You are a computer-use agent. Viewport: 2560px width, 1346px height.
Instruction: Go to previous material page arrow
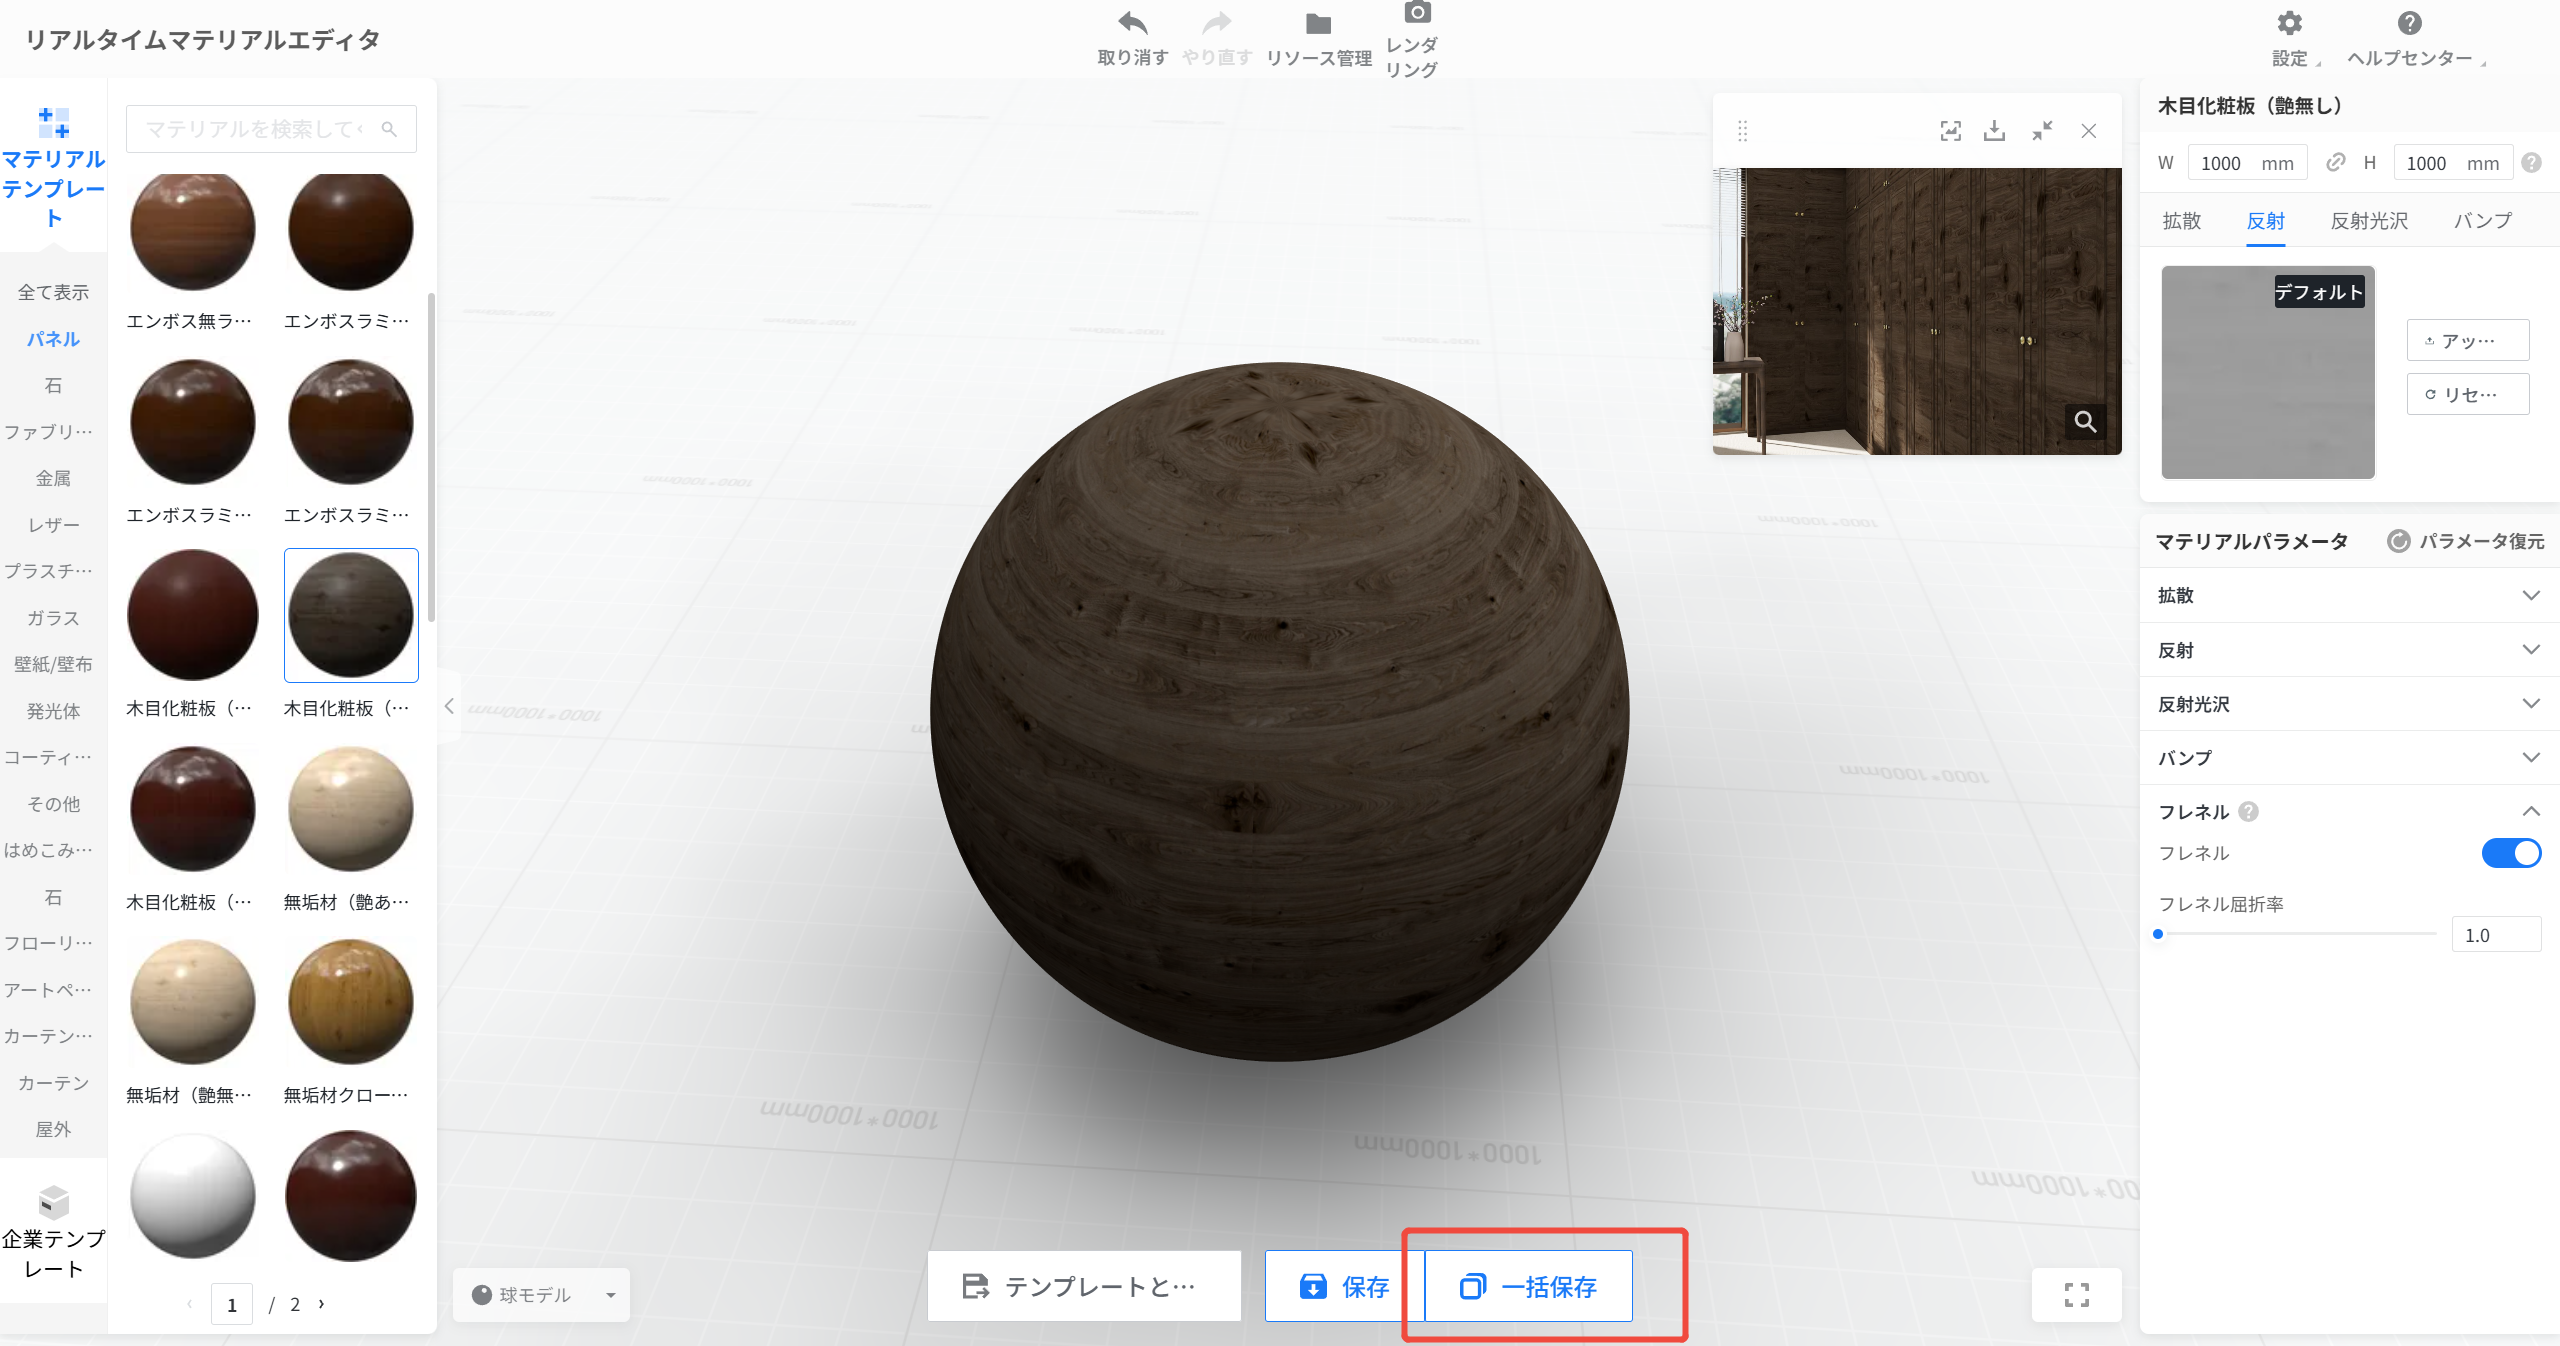click(190, 1304)
